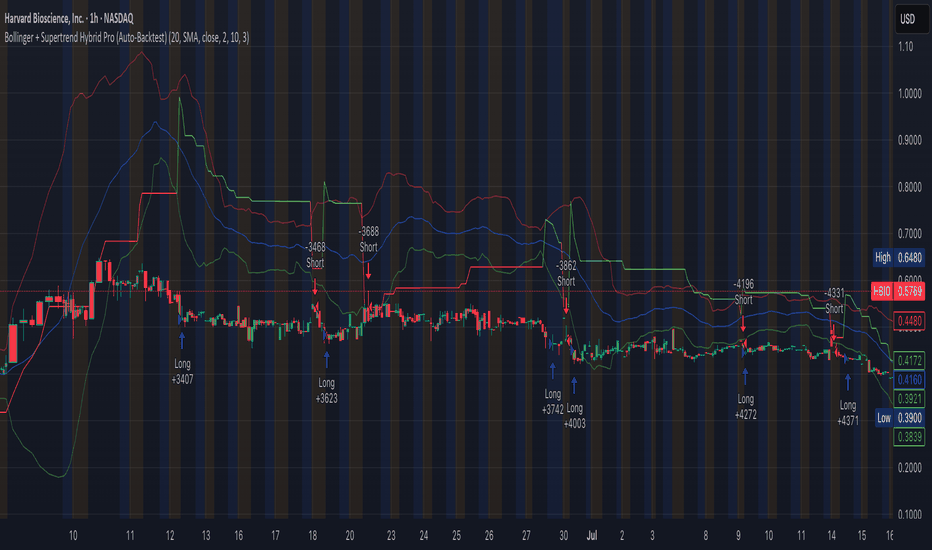This screenshot has width=932, height=550.
Task: Click the 0.9000 price axis tick
Action: point(909,140)
